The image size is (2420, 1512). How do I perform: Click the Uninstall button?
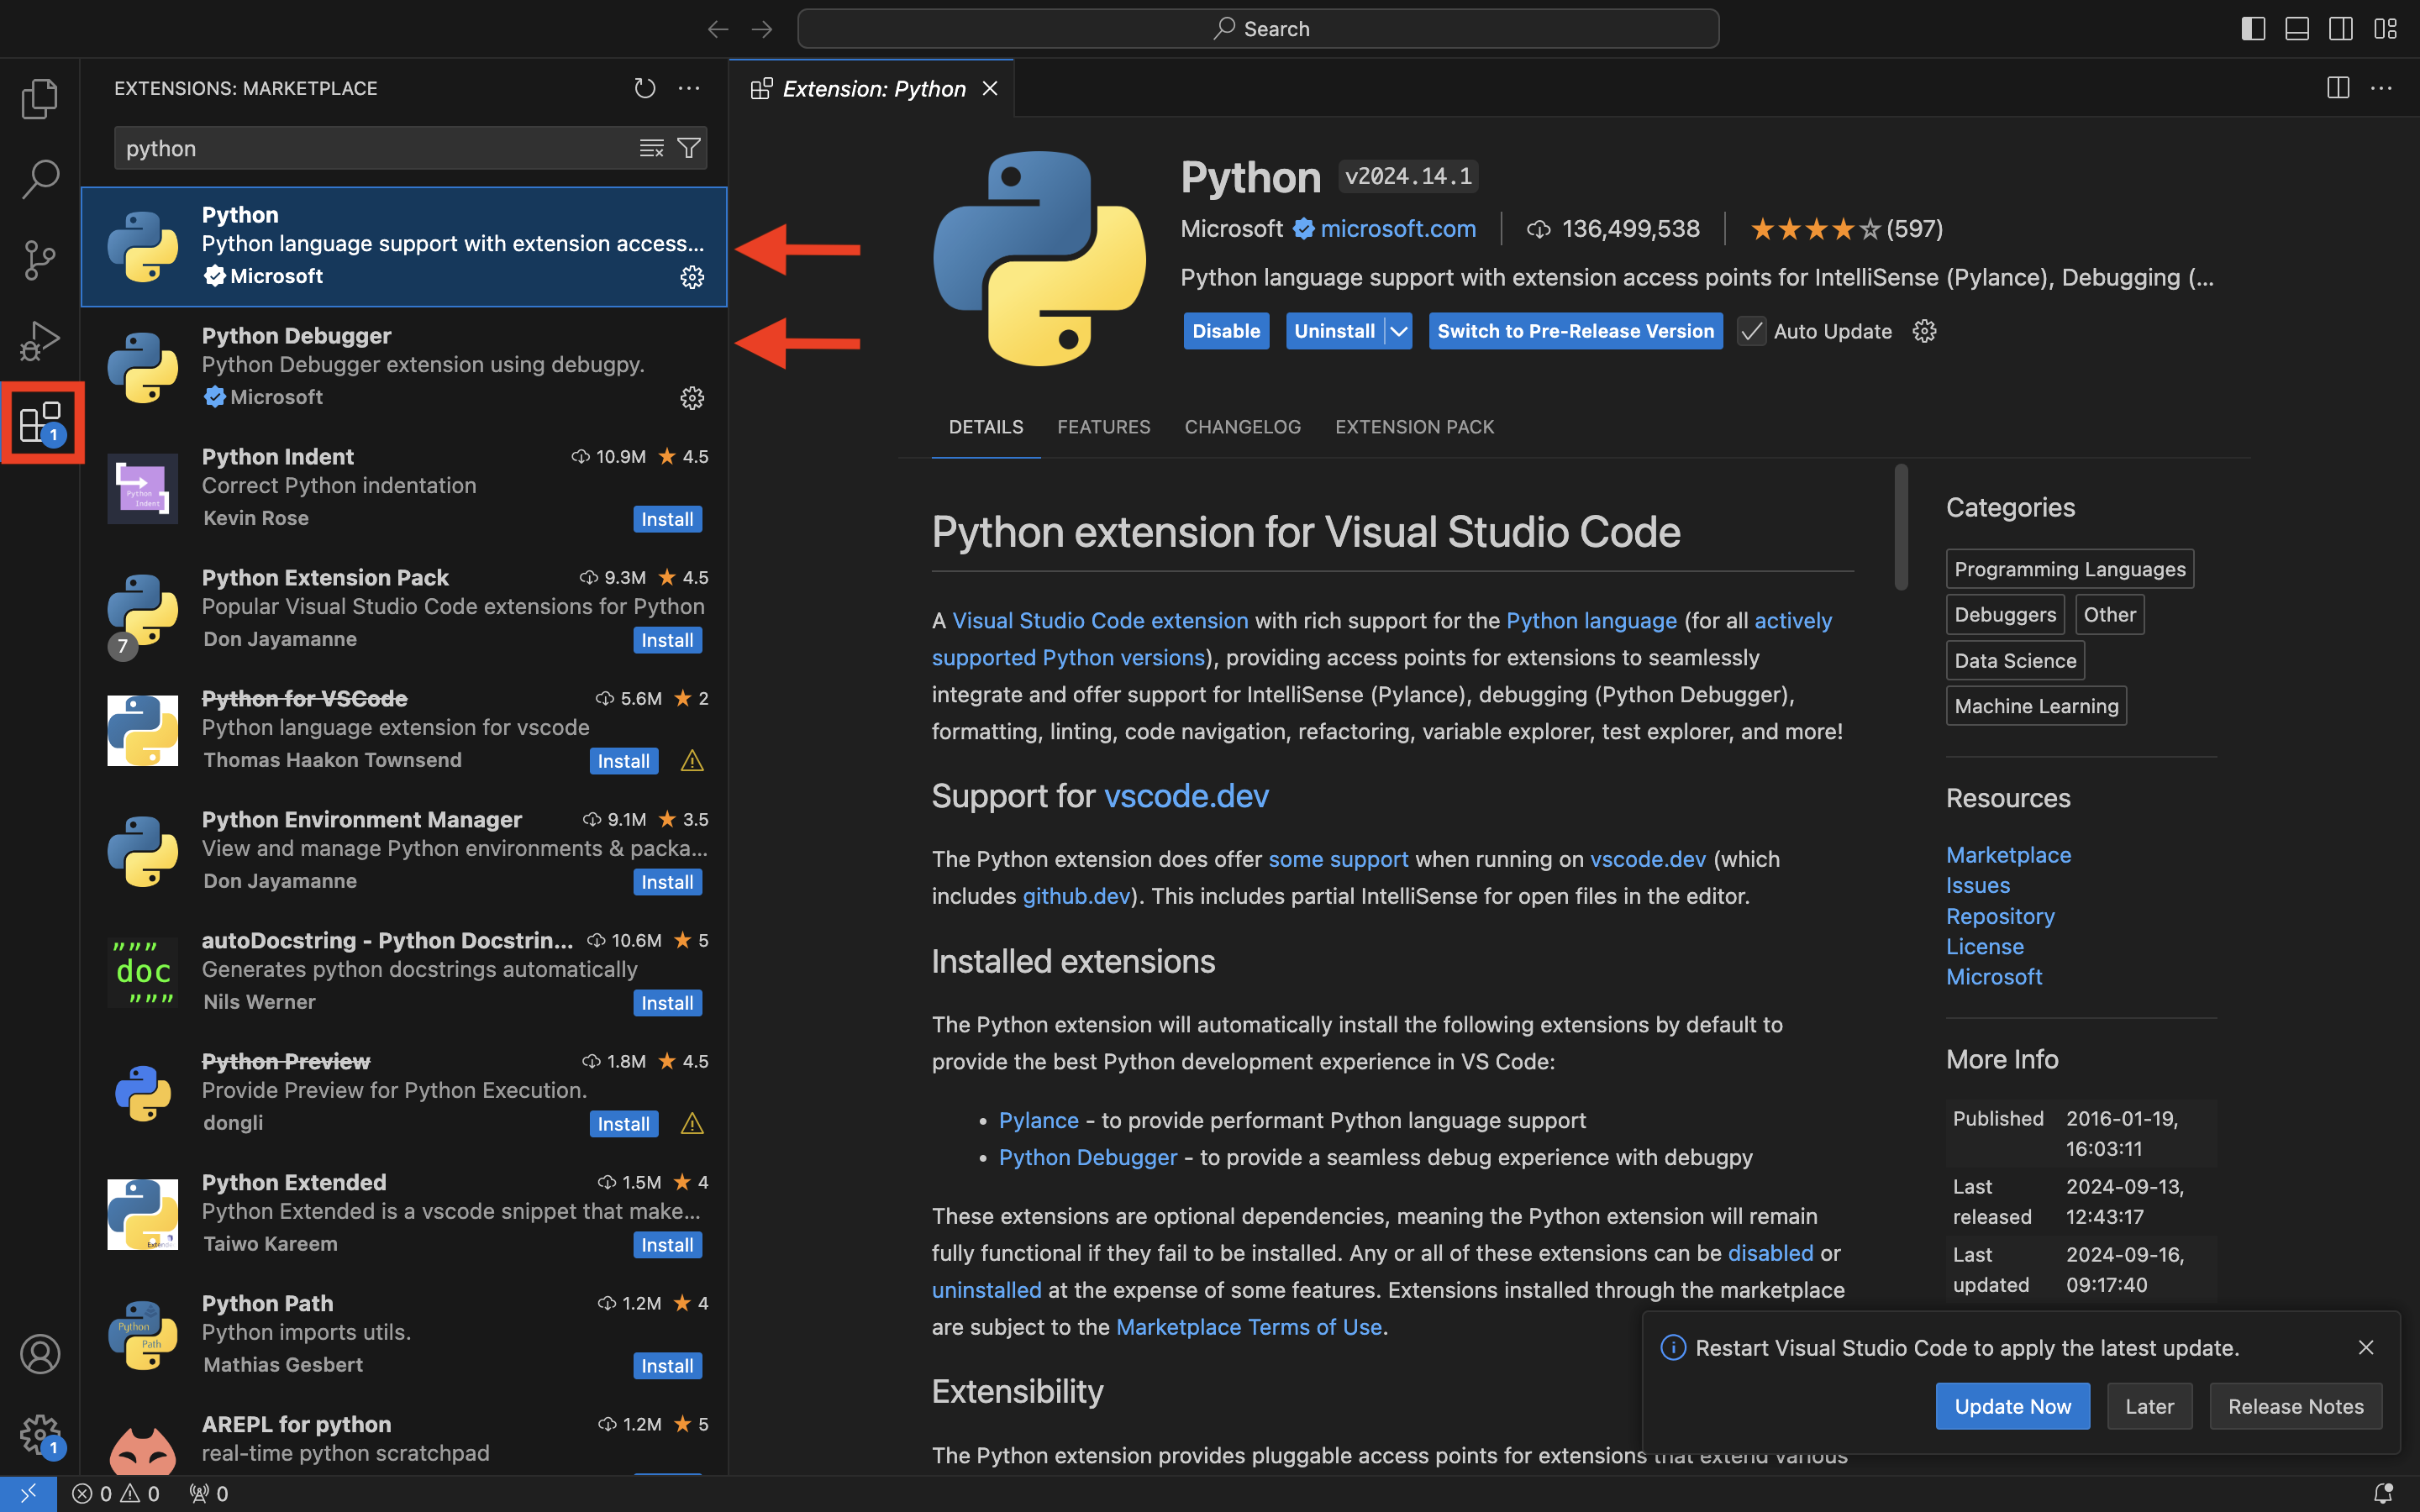pos(1334,331)
